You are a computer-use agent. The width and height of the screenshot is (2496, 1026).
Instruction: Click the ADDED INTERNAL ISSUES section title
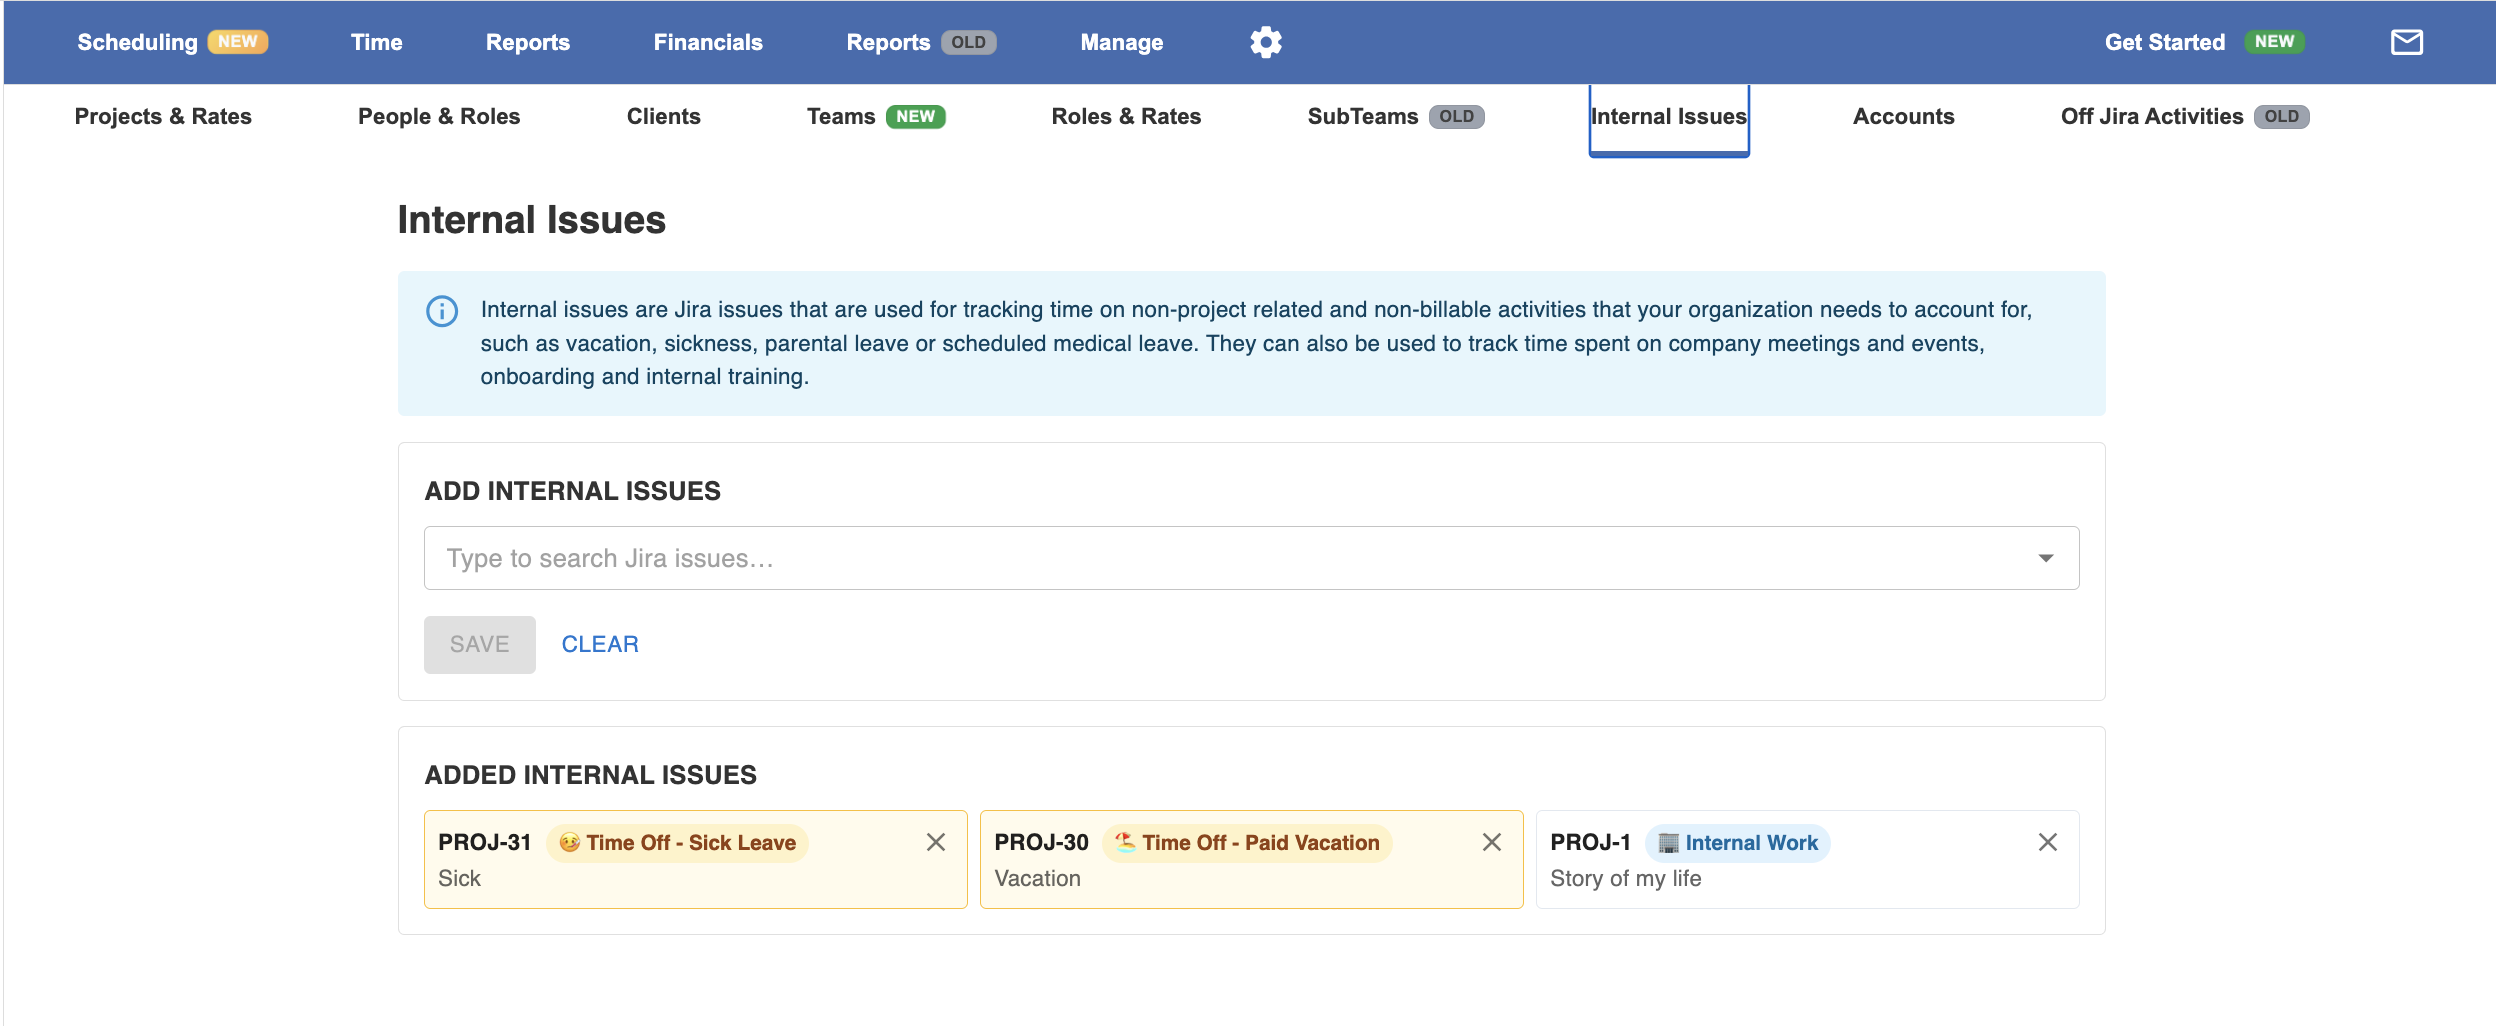(x=591, y=775)
